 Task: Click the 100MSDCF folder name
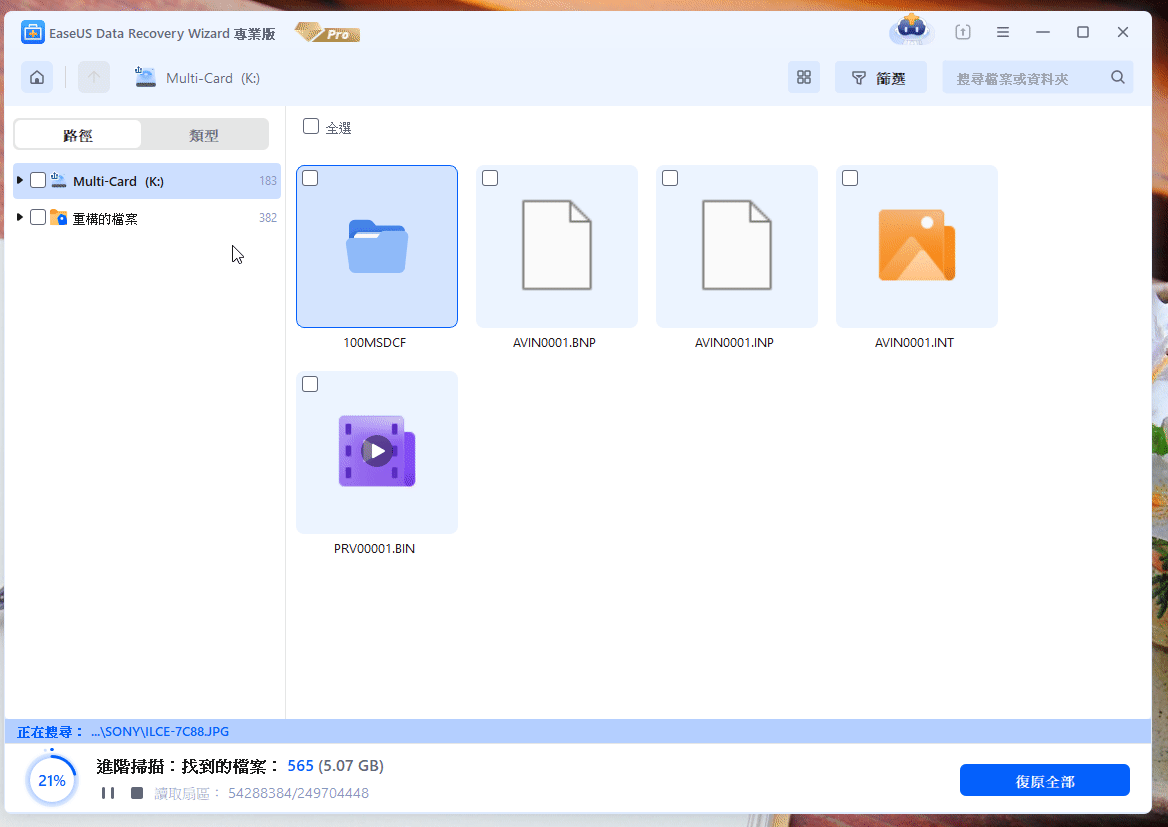tap(375, 343)
